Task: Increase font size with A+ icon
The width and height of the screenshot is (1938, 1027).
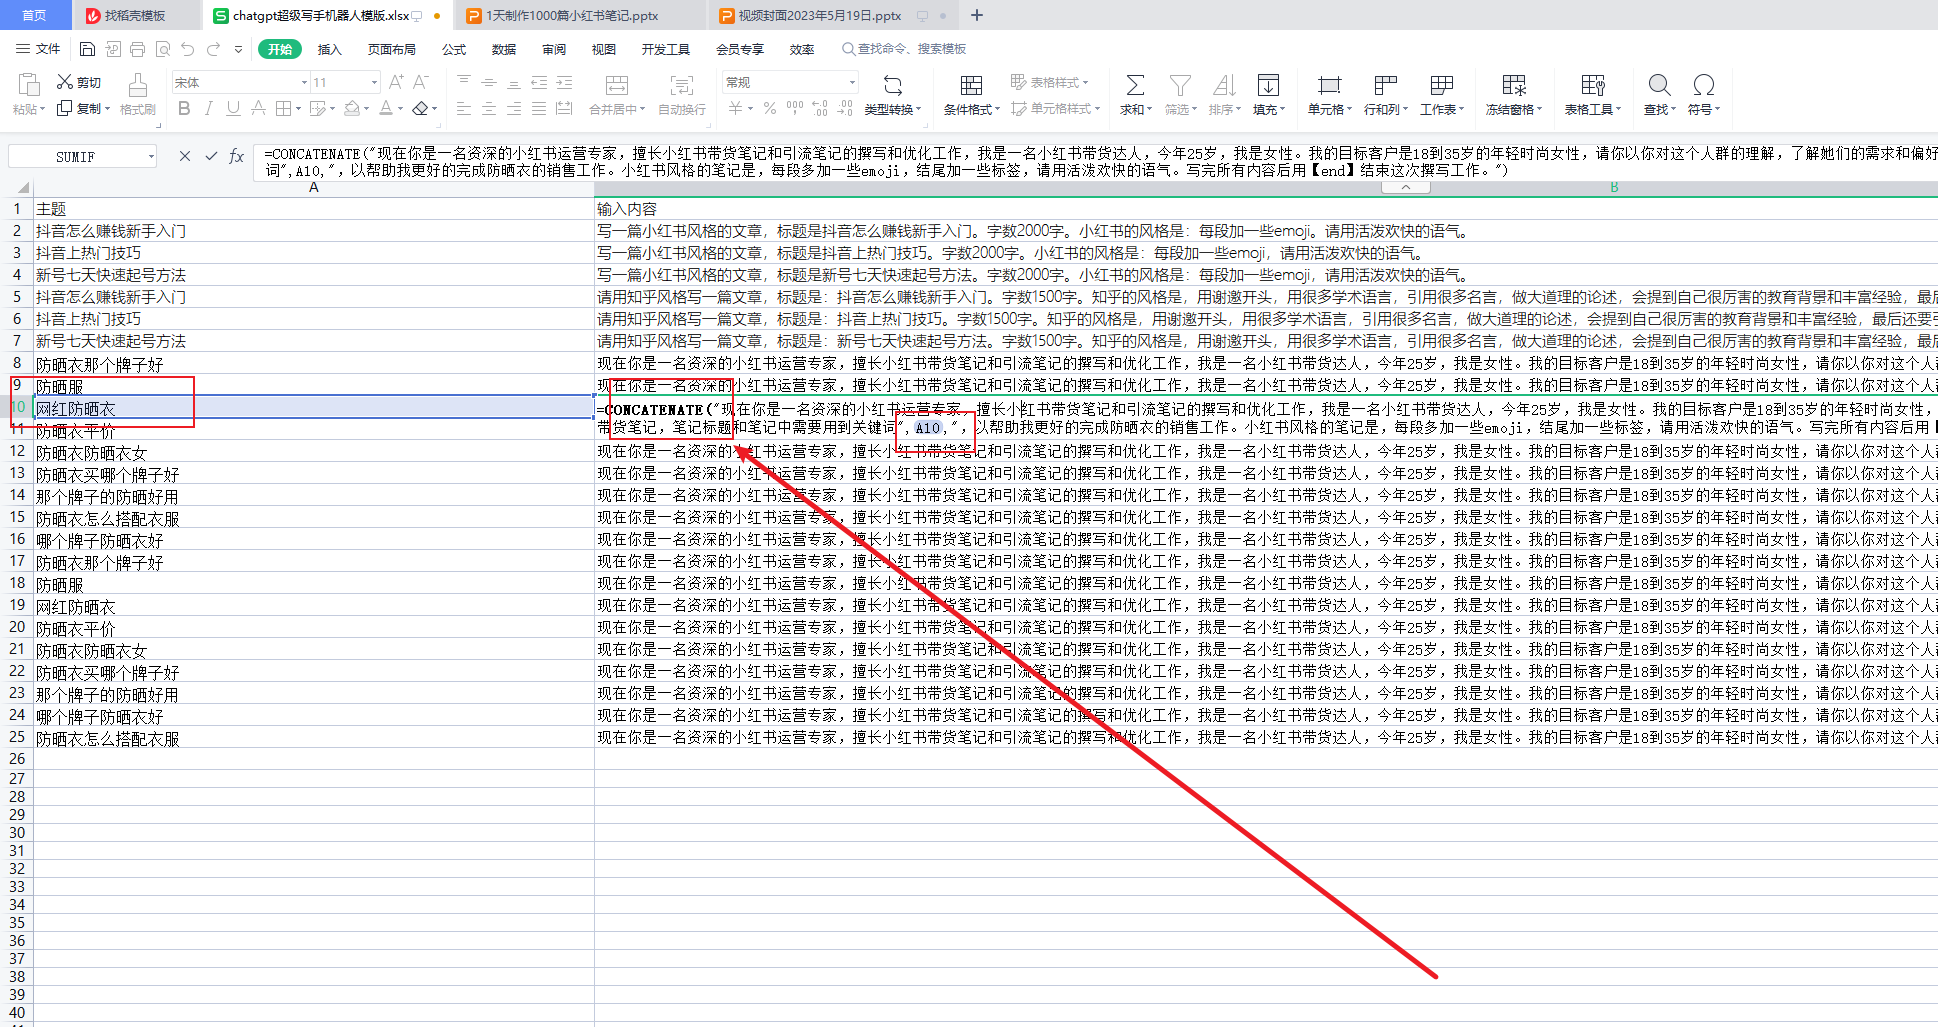Action: point(396,82)
